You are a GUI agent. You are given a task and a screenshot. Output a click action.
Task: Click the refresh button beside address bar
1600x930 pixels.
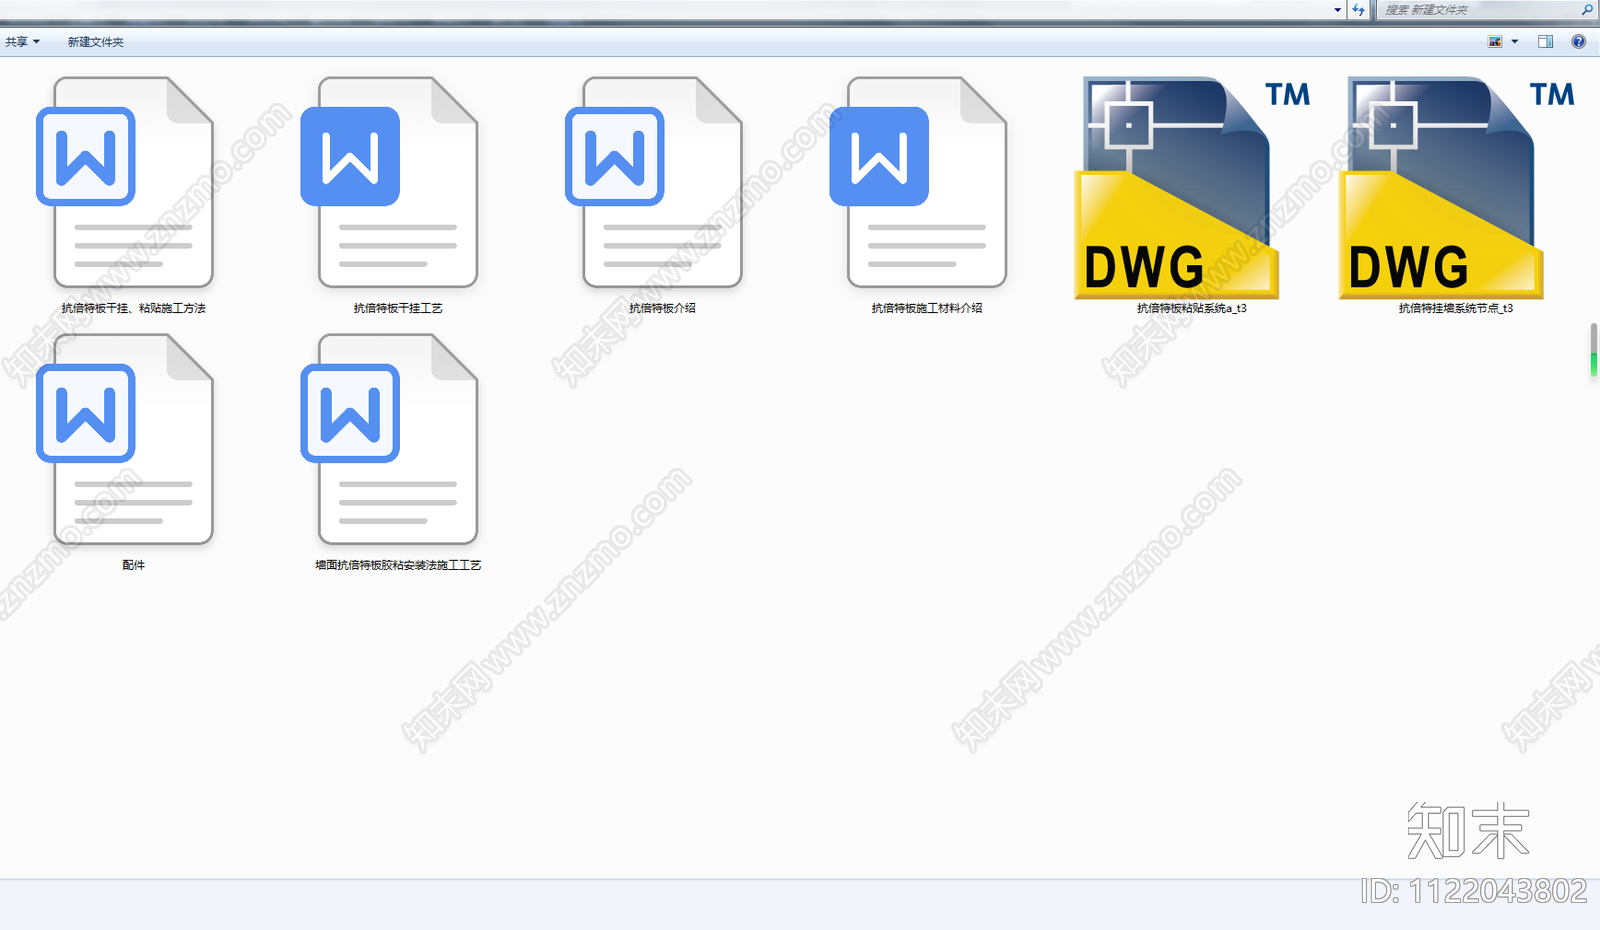coord(1358,10)
